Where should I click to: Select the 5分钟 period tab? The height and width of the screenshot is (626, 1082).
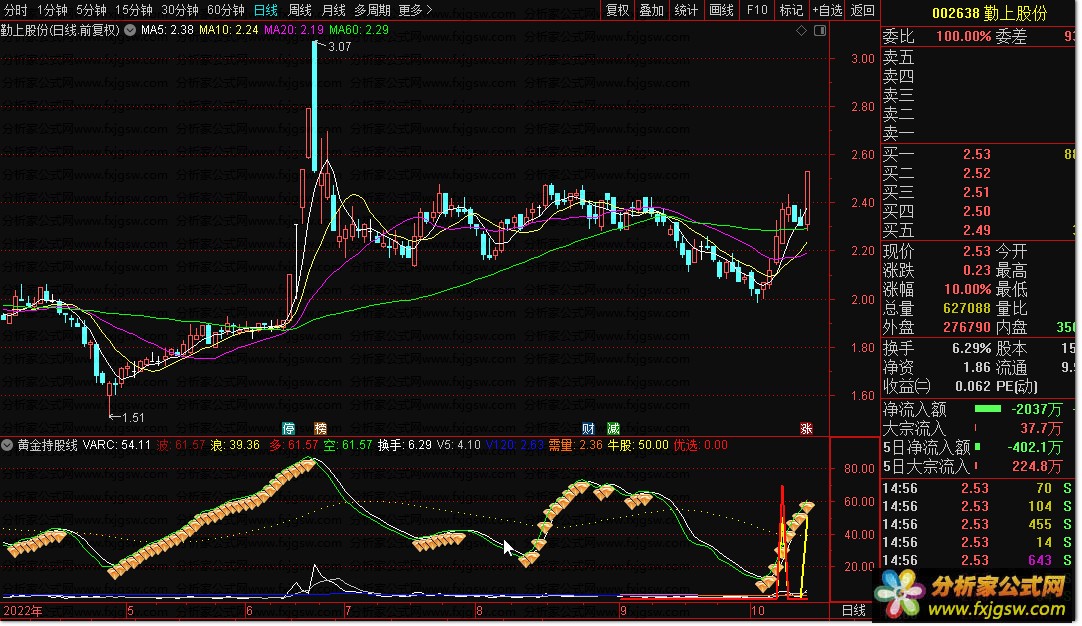click(91, 10)
